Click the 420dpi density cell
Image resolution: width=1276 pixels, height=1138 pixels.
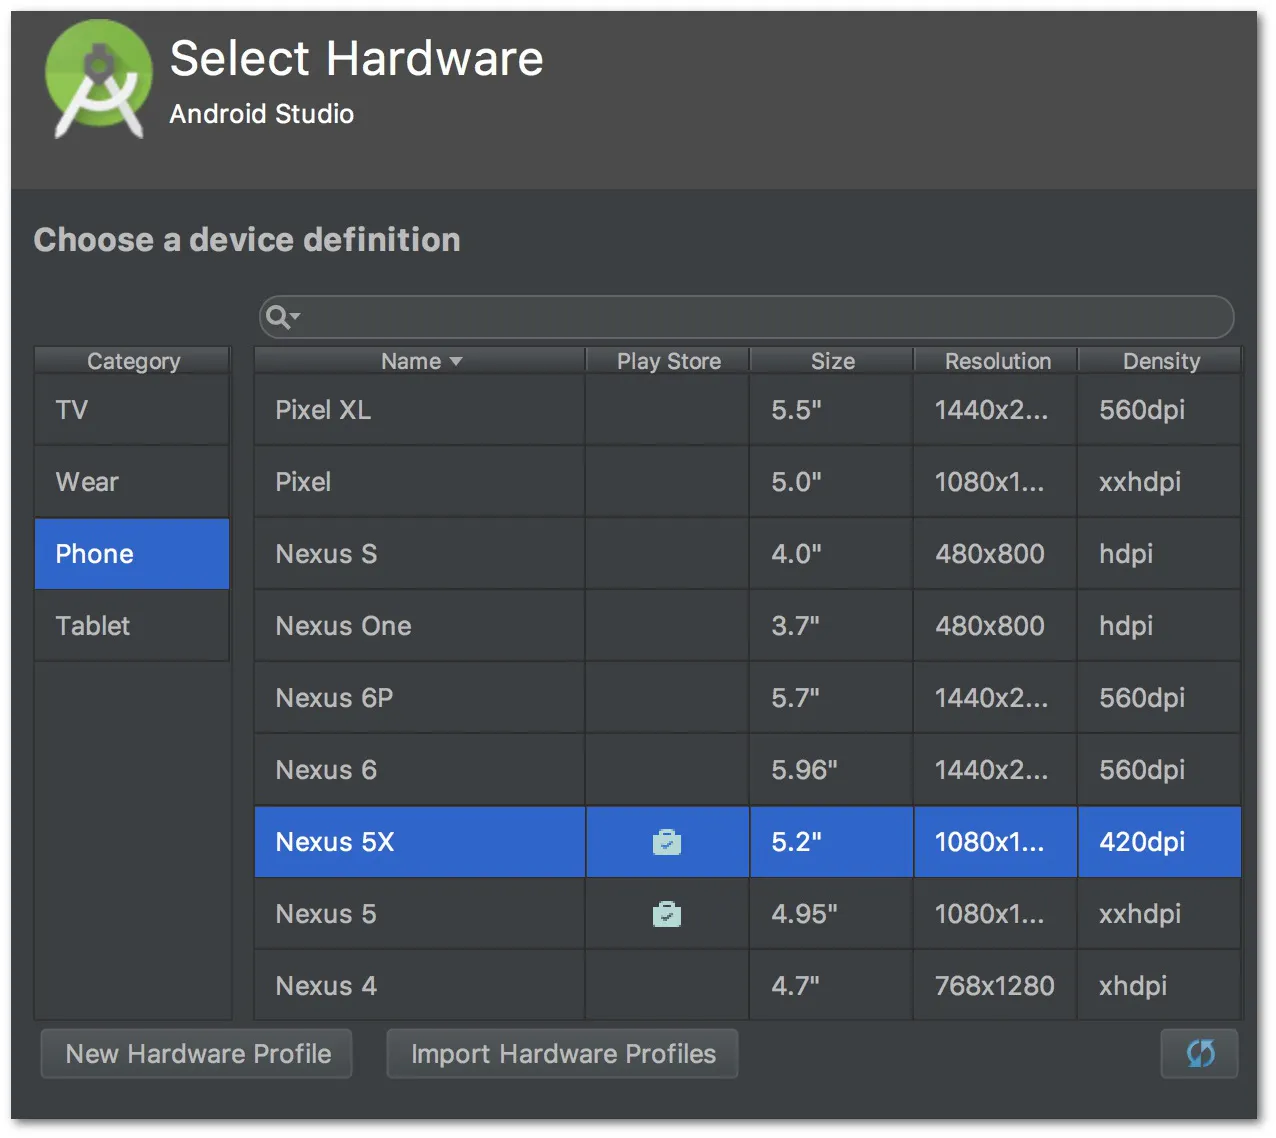tap(1159, 842)
